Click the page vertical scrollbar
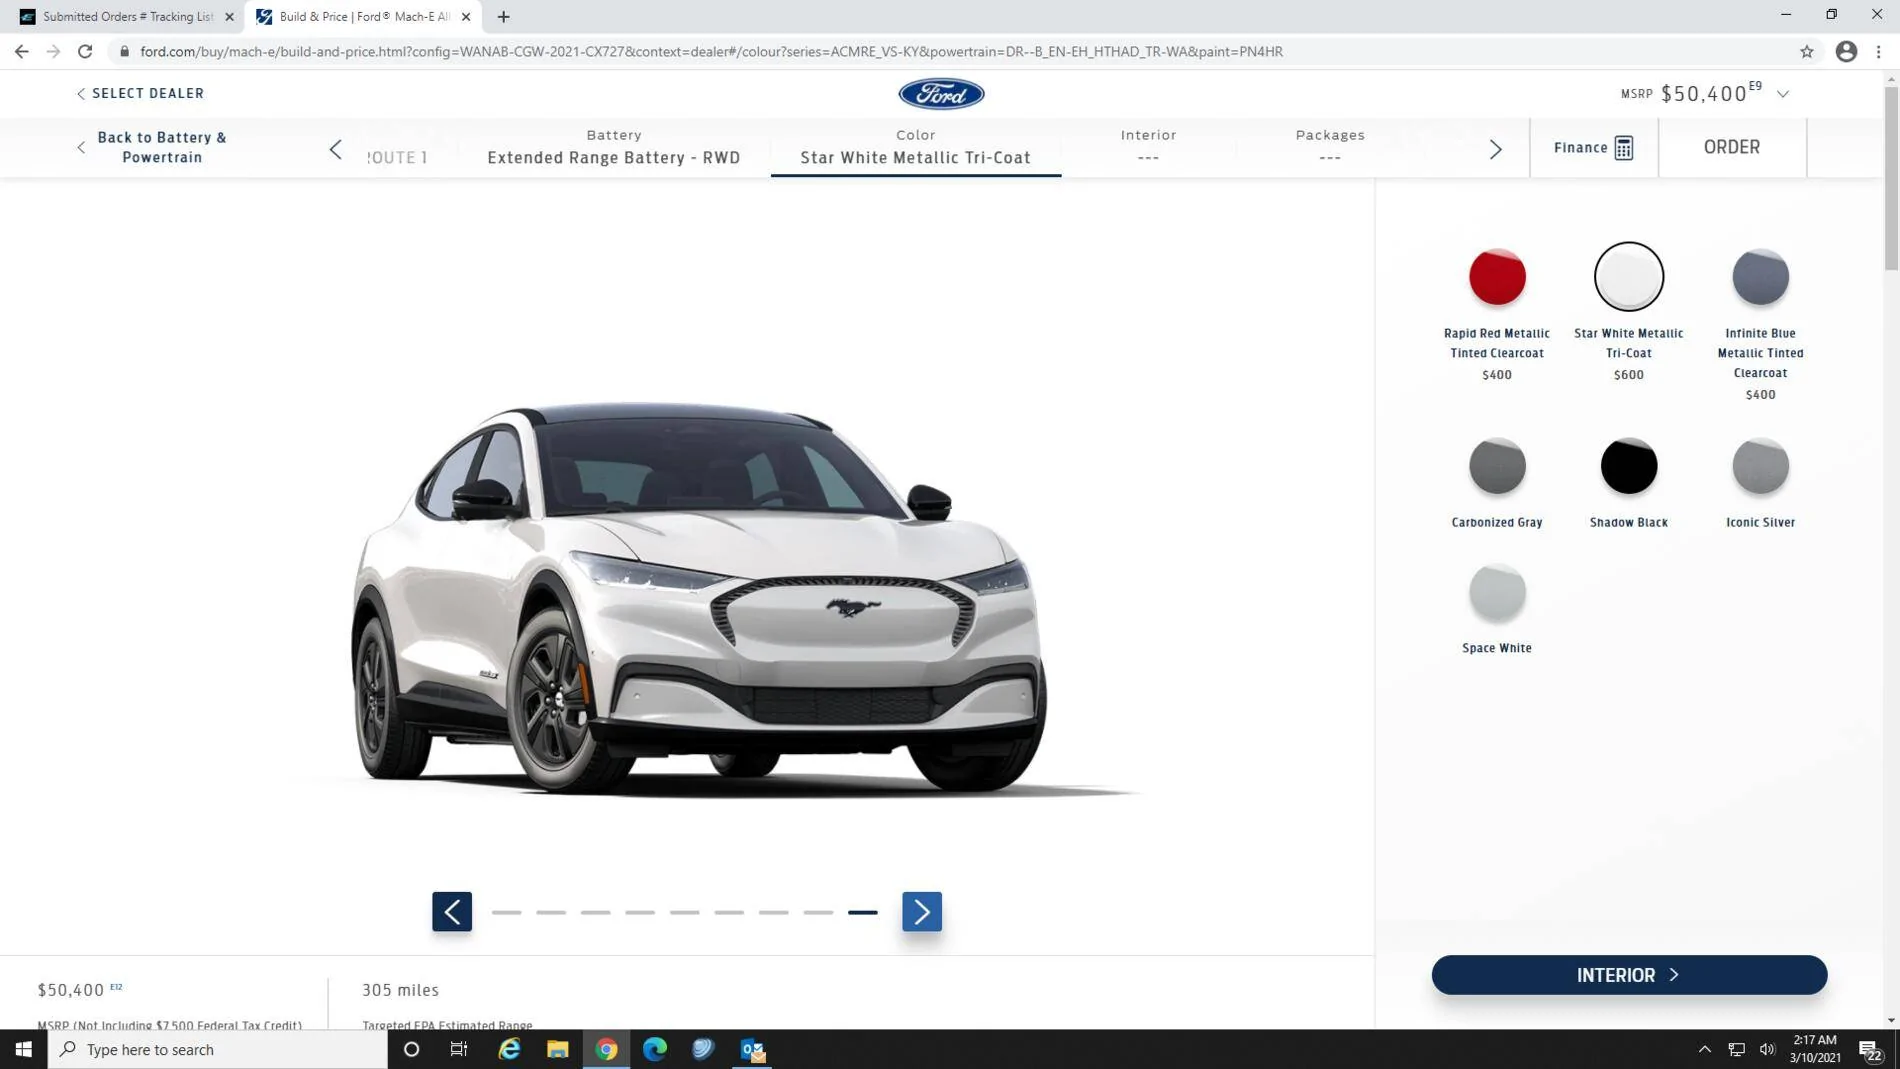This screenshot has height=1069, width=1900. [1891, 180]
